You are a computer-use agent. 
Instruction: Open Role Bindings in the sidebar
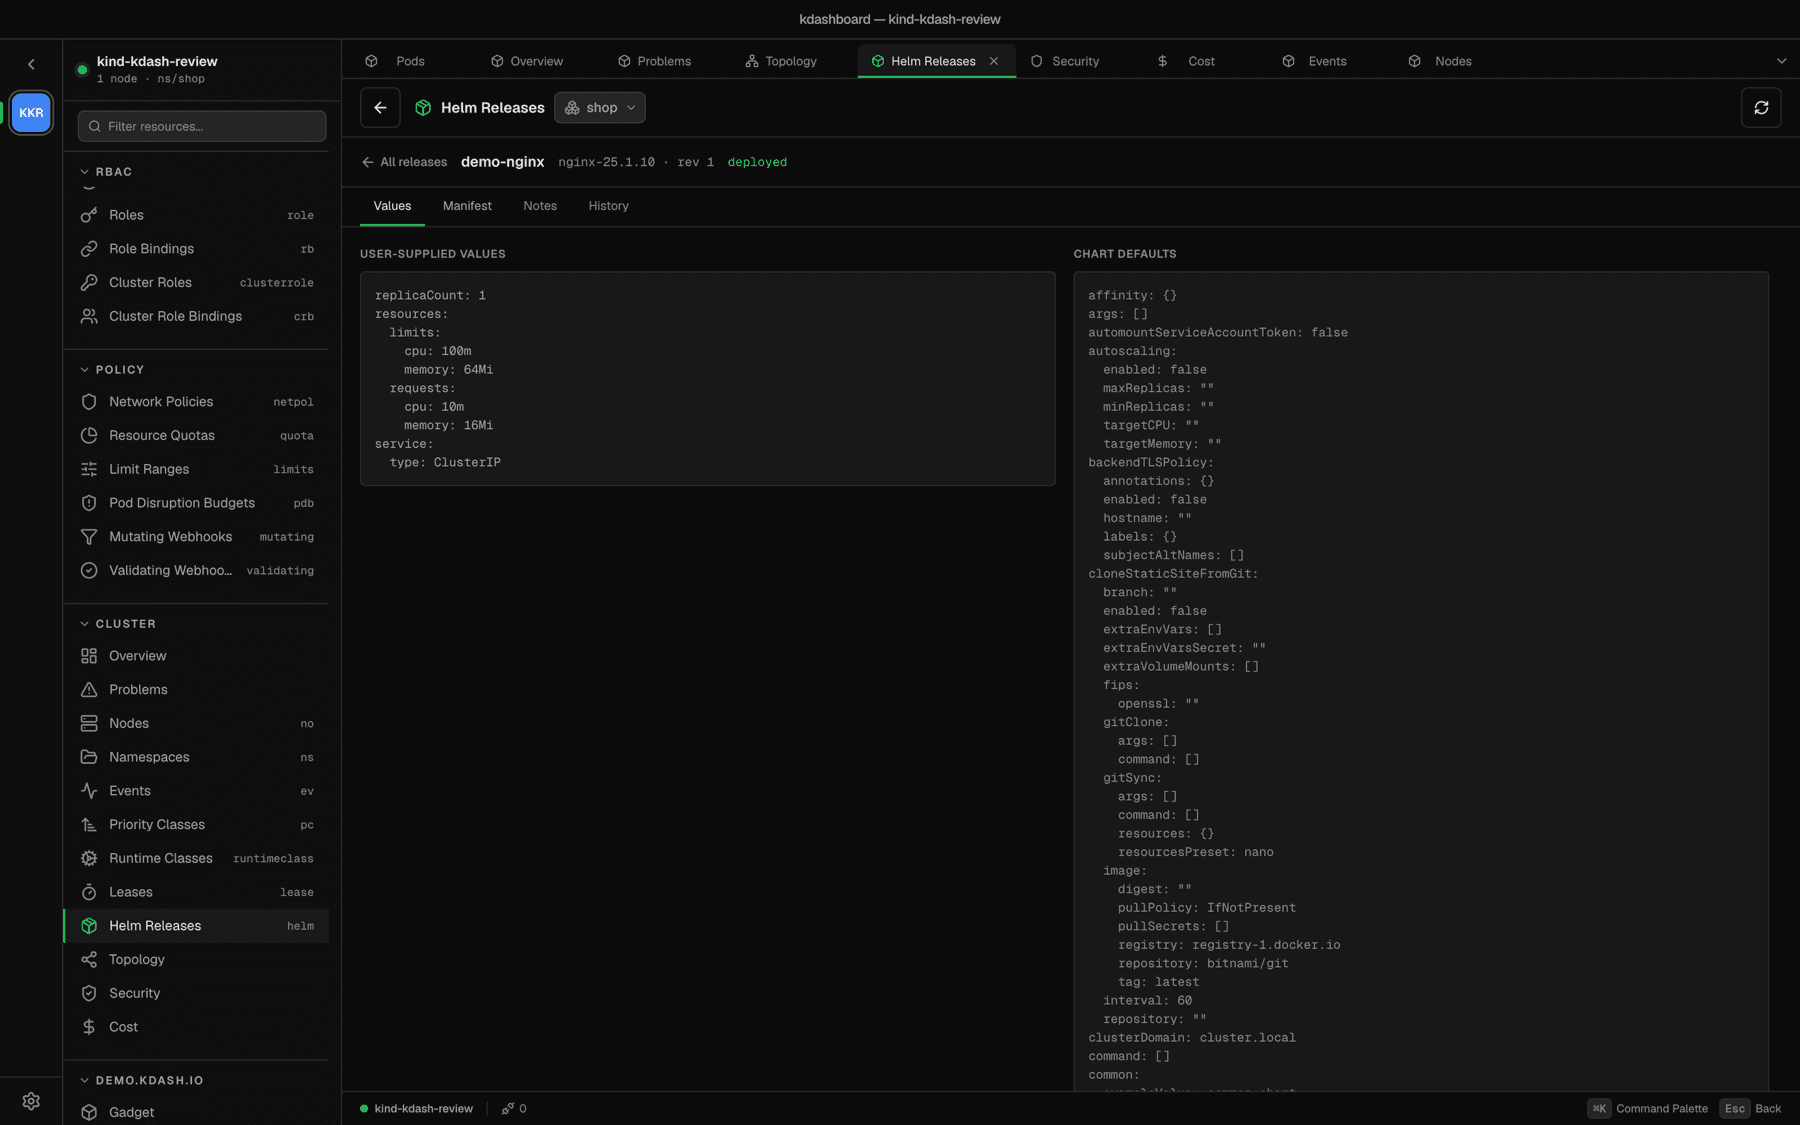point(196,249)
